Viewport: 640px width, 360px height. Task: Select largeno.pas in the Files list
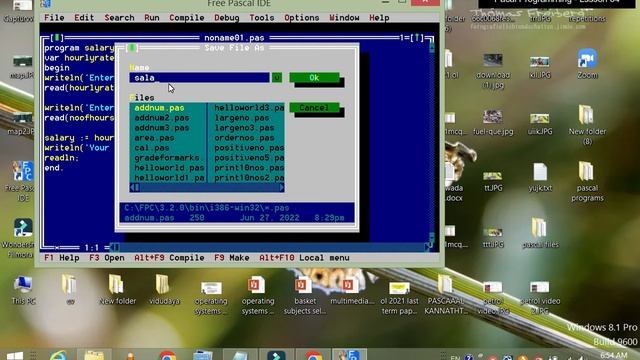click(x=242, y=118)
